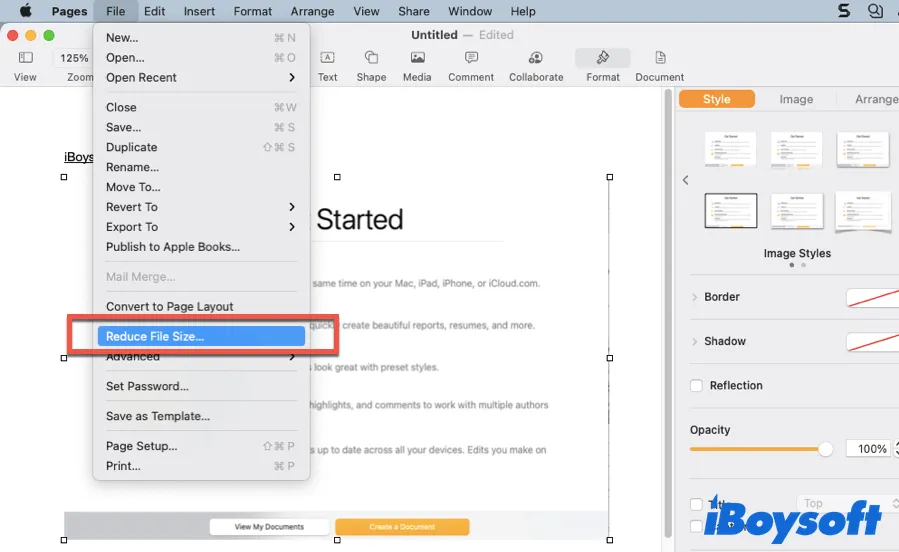Viewport: 899px width, 552px height.
Task: Open the Media toolbar icon
Action: click(x=417, y=58)
